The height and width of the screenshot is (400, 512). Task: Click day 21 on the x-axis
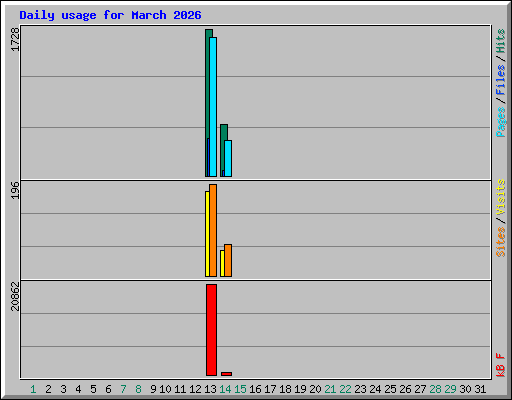(330, 389)
